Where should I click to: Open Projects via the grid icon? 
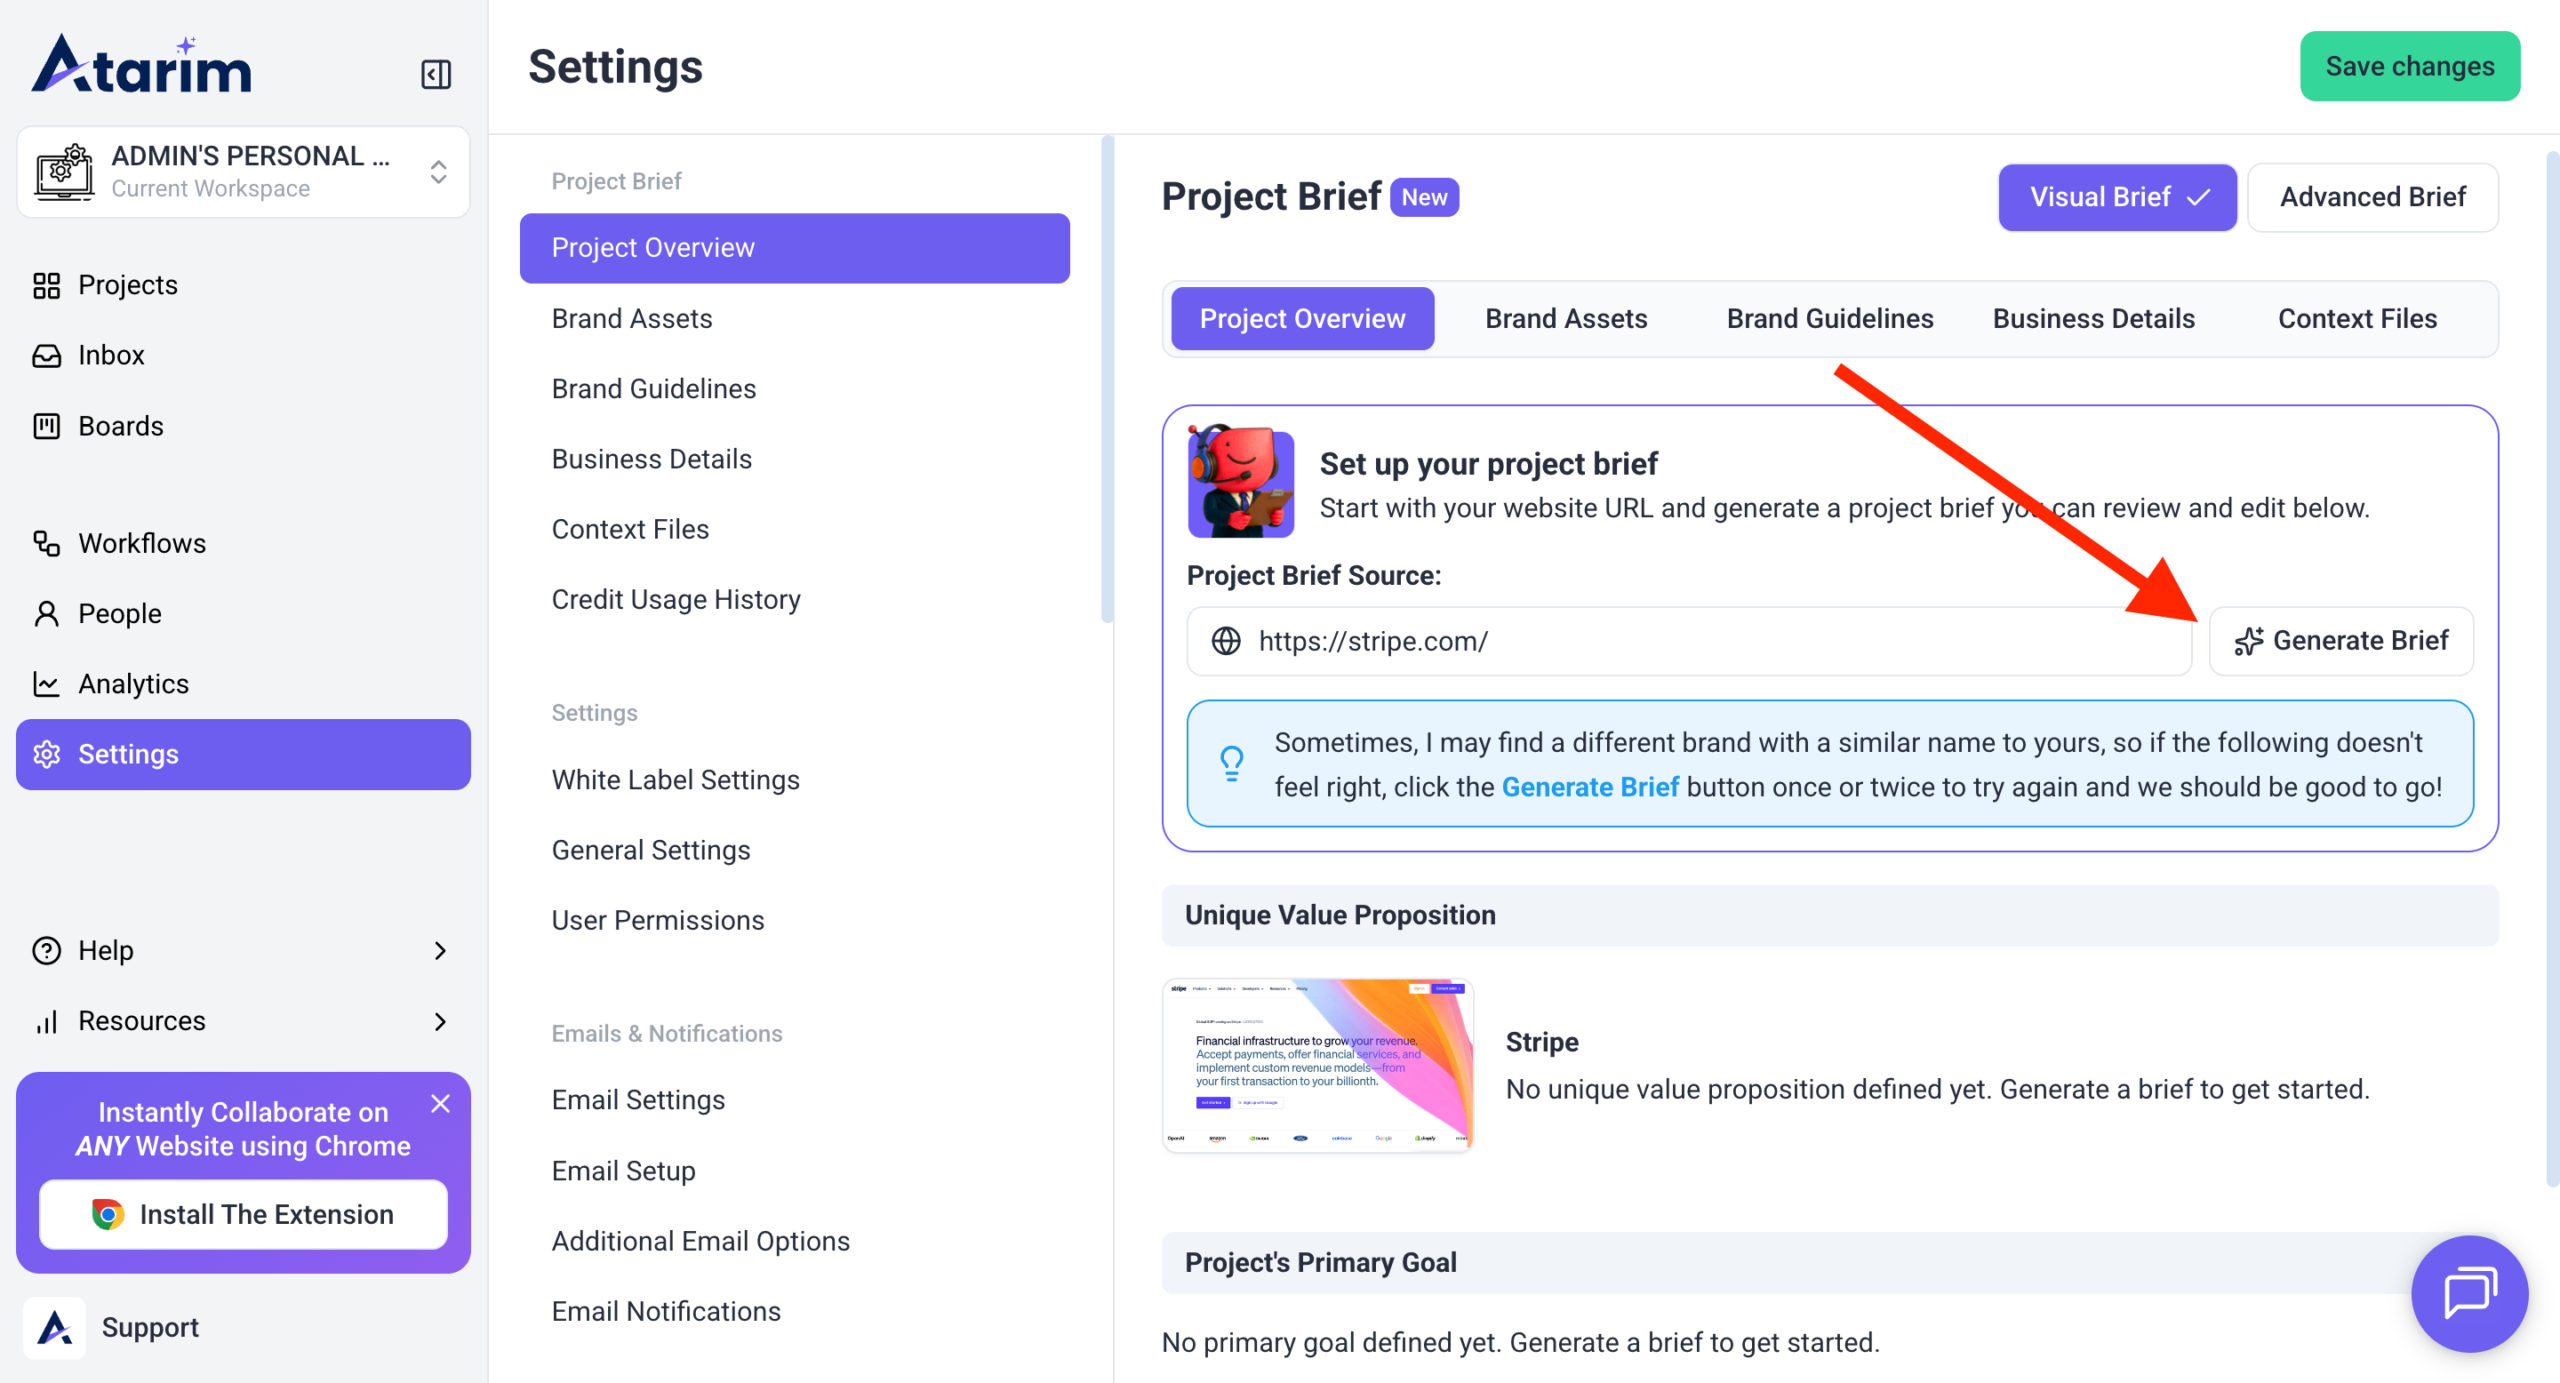pyautogui.click(x=46, y=285)
